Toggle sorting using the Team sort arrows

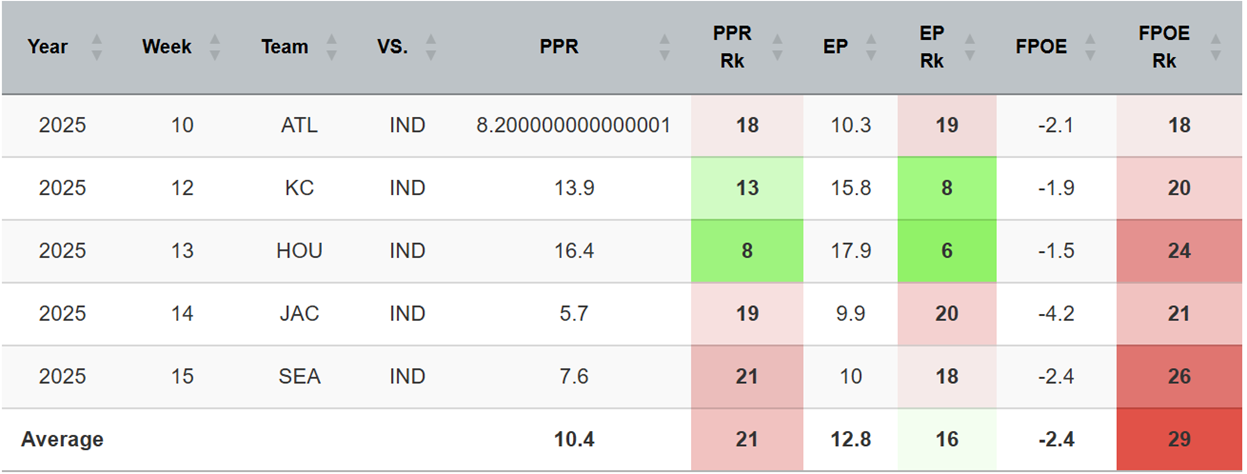(332, 47)
